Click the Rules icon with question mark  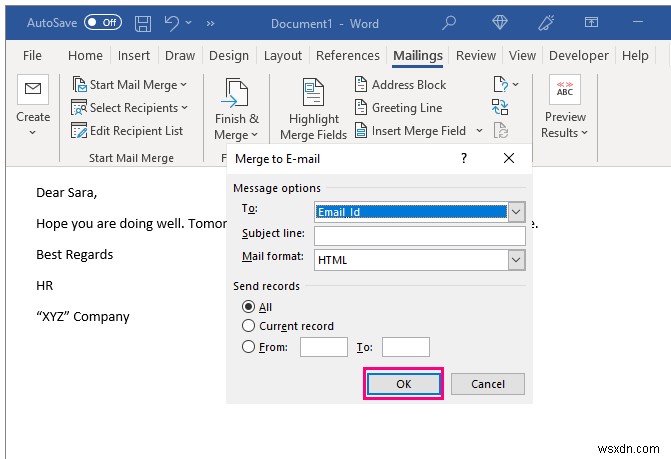[x=501, y=84]
